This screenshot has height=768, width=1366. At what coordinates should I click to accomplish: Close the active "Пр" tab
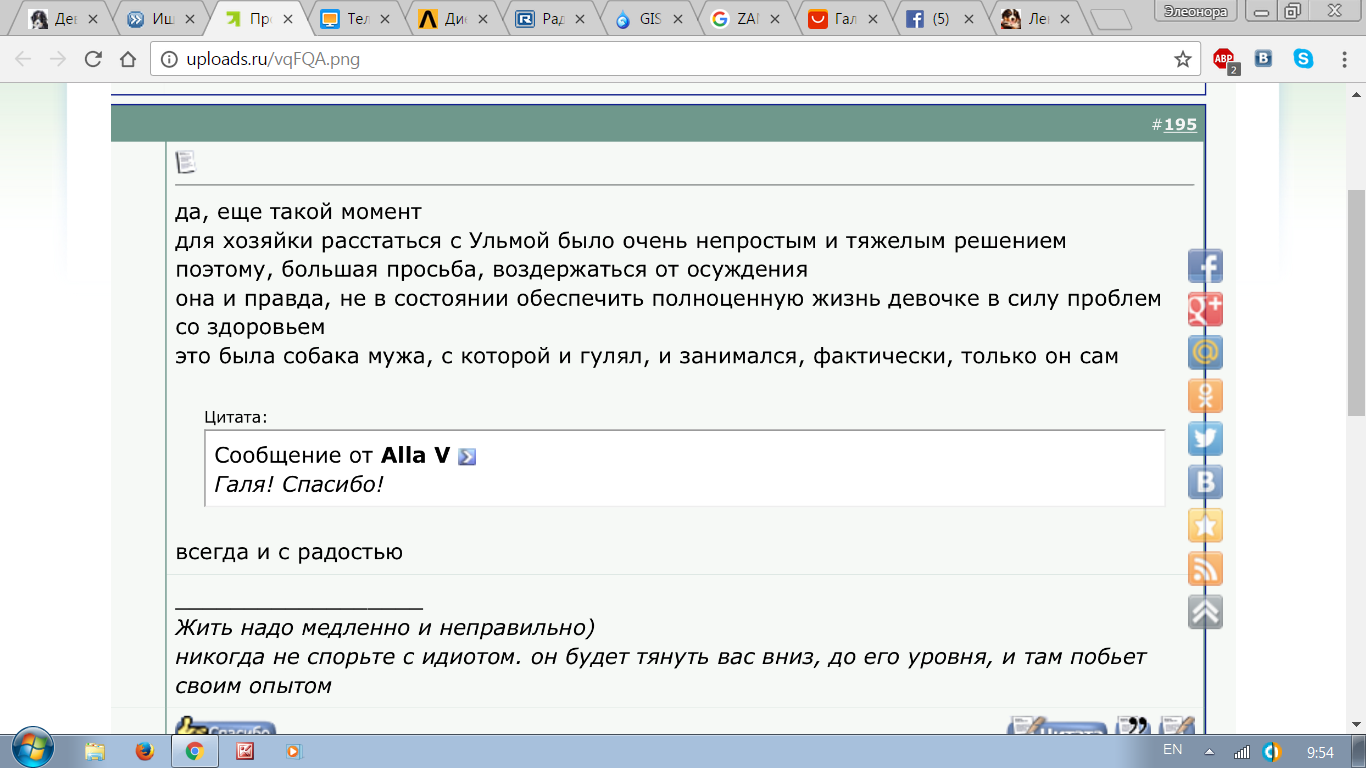(x=287, y=18)
